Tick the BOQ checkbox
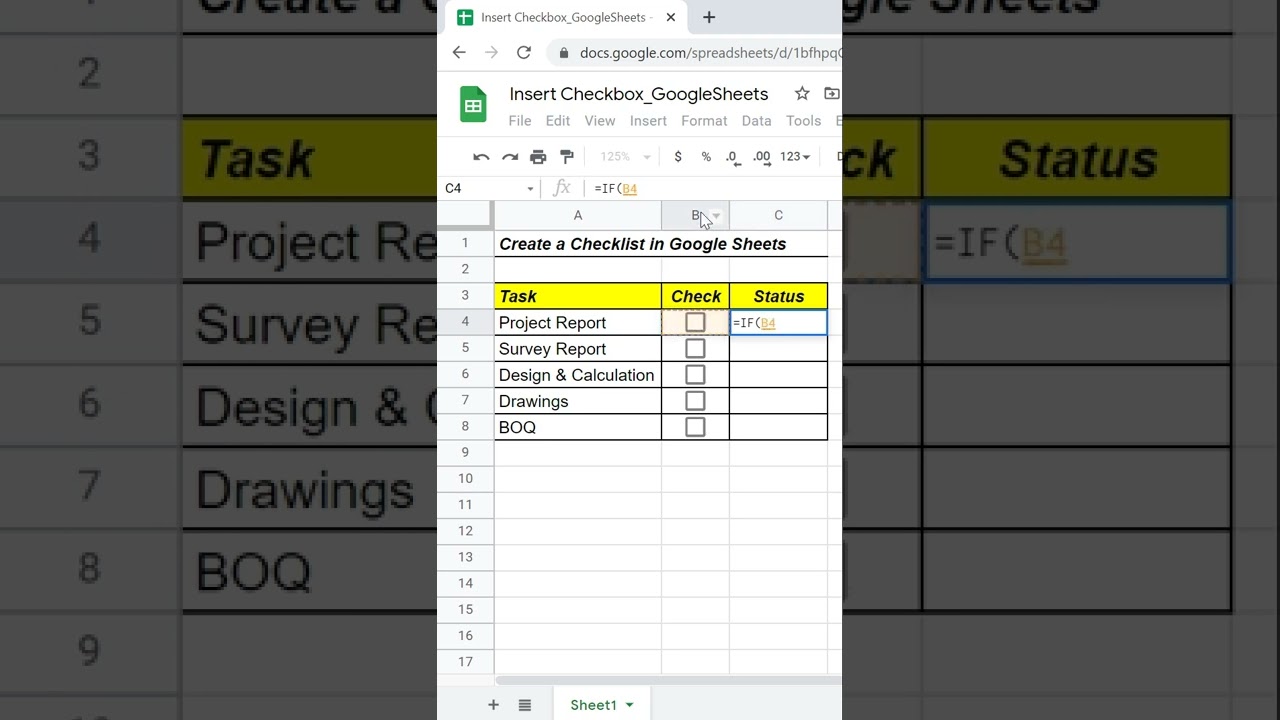This screenshot has height=720, width=1280. [x=695, y=427]
